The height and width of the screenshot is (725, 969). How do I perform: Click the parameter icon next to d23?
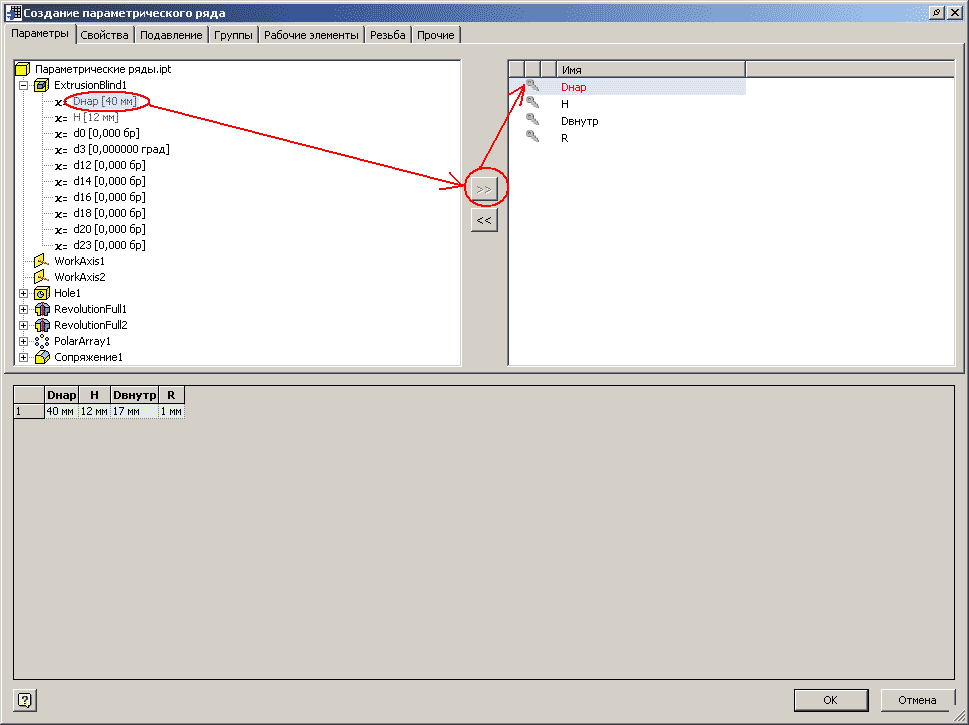(x=61, y=246)
